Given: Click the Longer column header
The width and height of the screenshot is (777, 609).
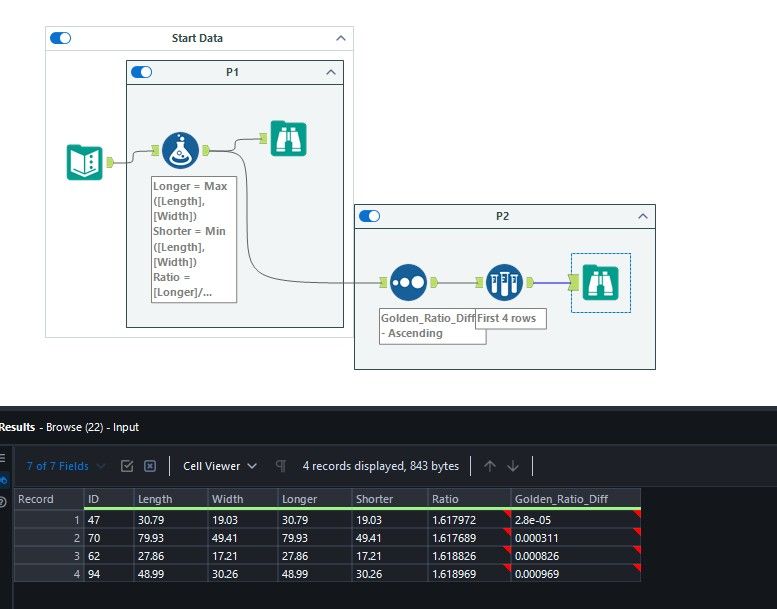Looking at the screenshot, I should 315,499.
